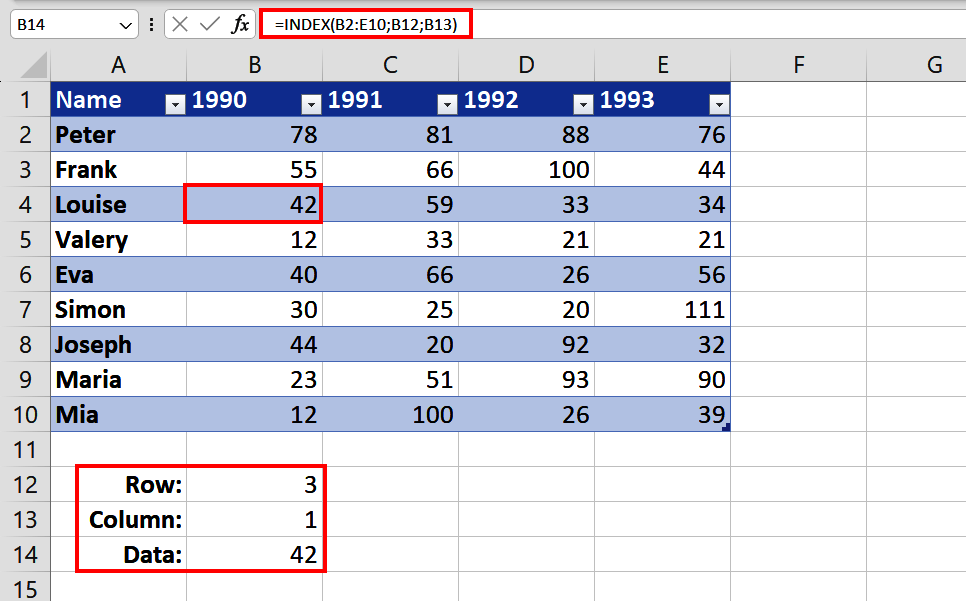Select the highlighted cell containing 42

pos(254,205)
